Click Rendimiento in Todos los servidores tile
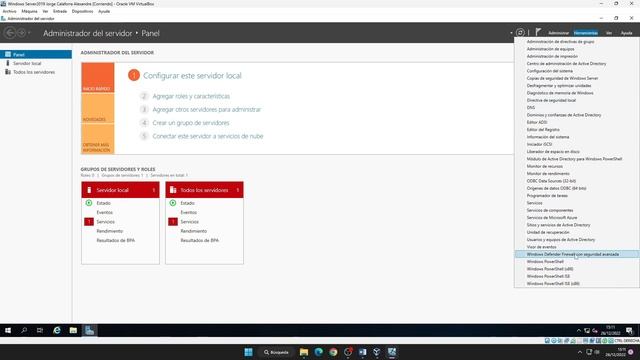This screenshot has width=640, height=360. (193, 231)
